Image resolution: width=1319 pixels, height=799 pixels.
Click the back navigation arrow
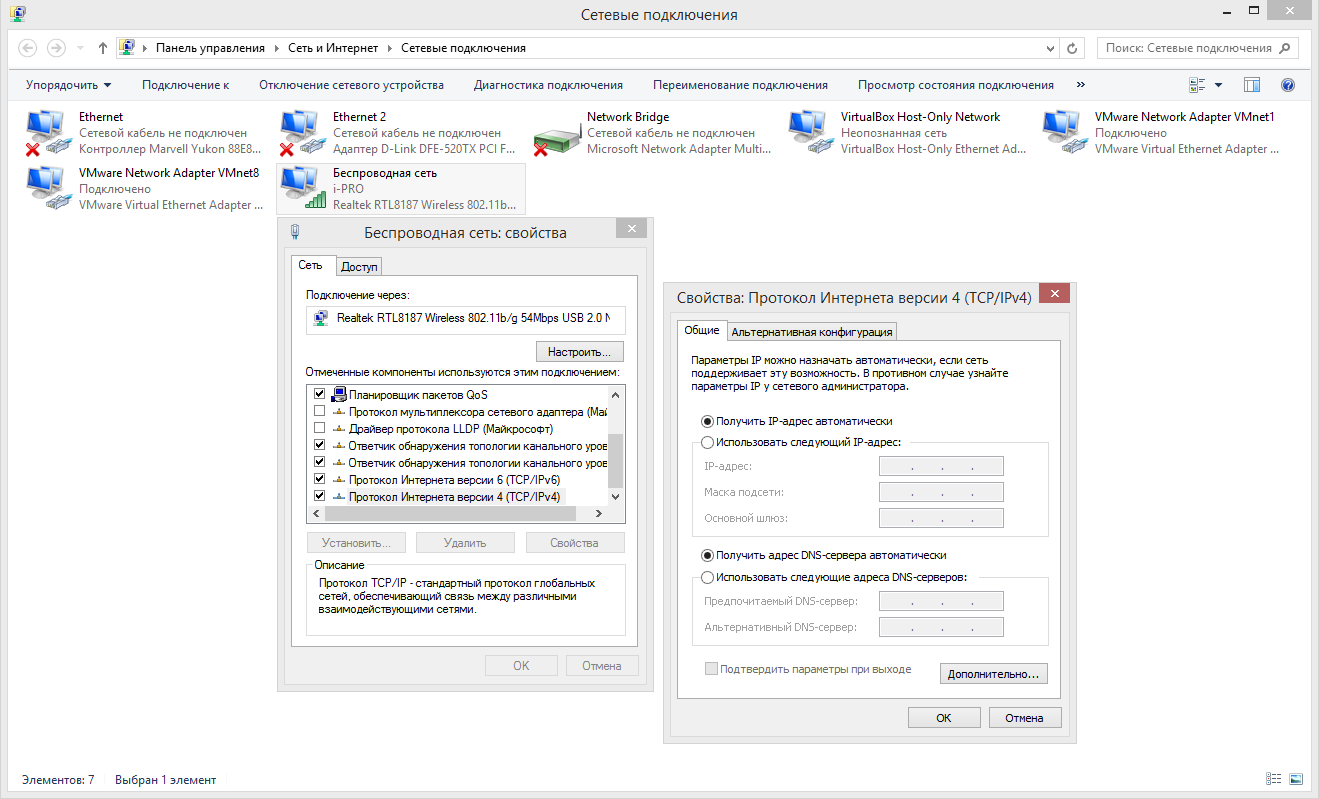tap(28, 48)
